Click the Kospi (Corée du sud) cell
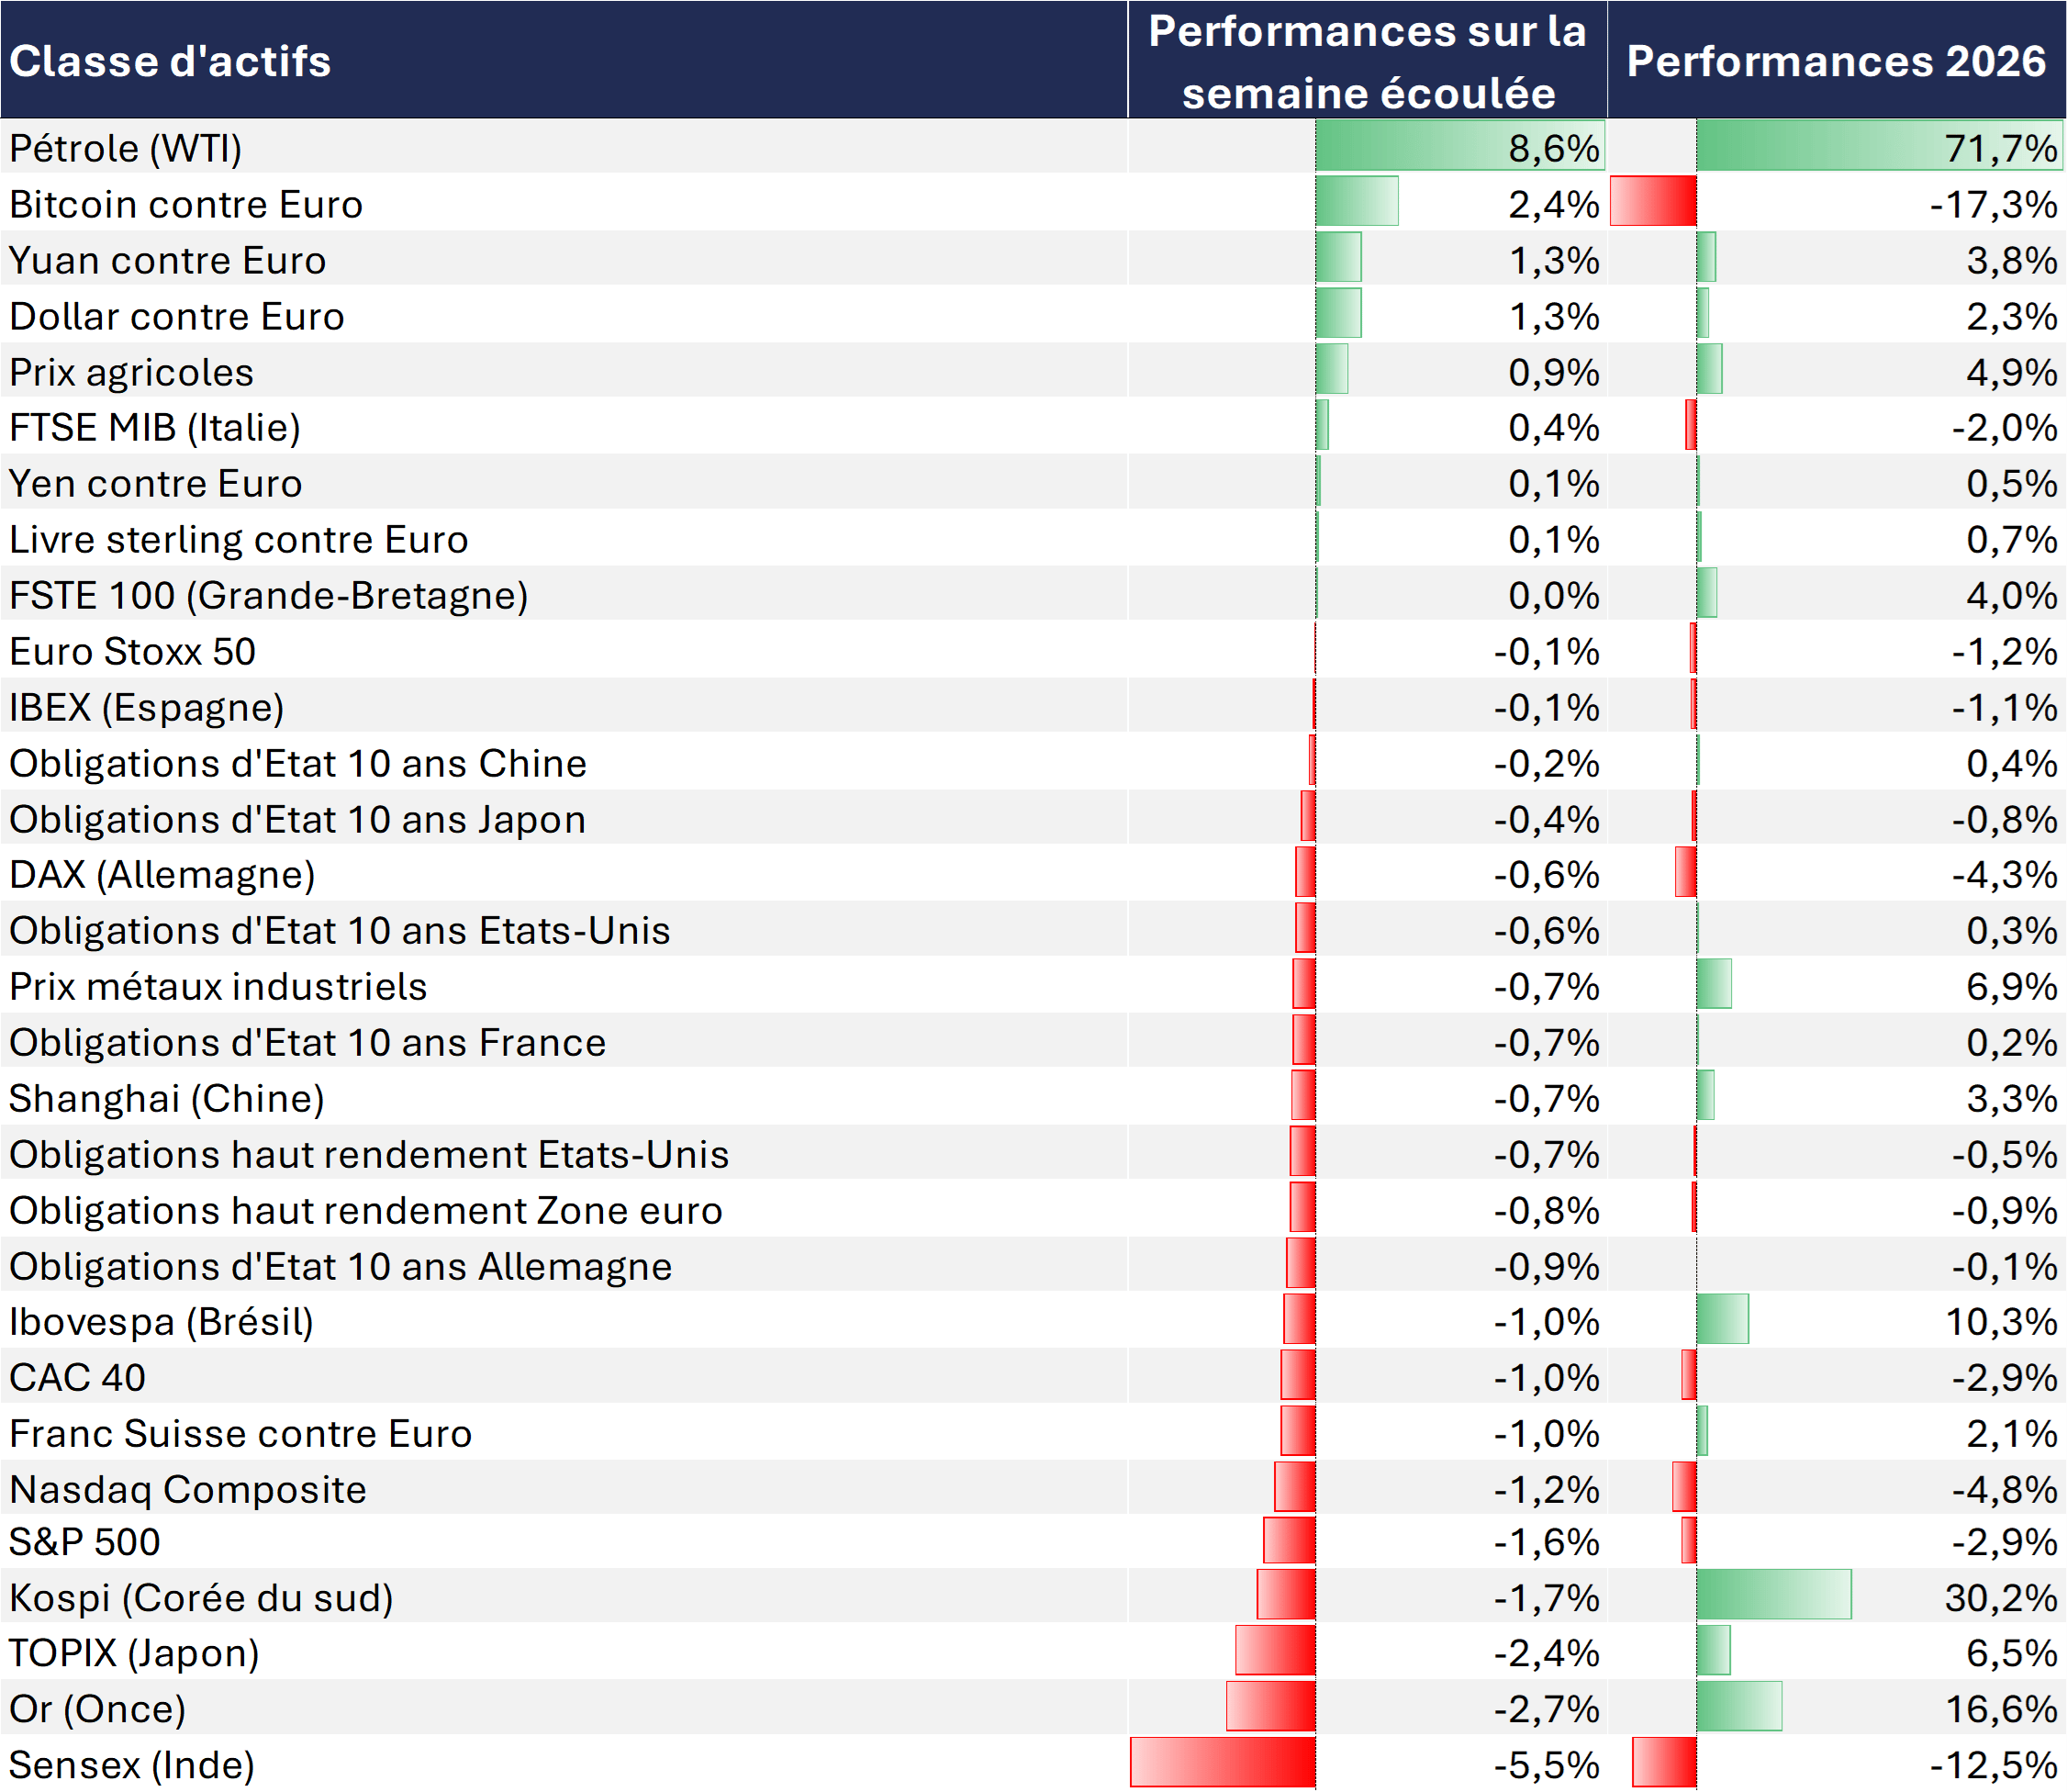Viewport: 2067px width, 1792px height. point(201,1598)
